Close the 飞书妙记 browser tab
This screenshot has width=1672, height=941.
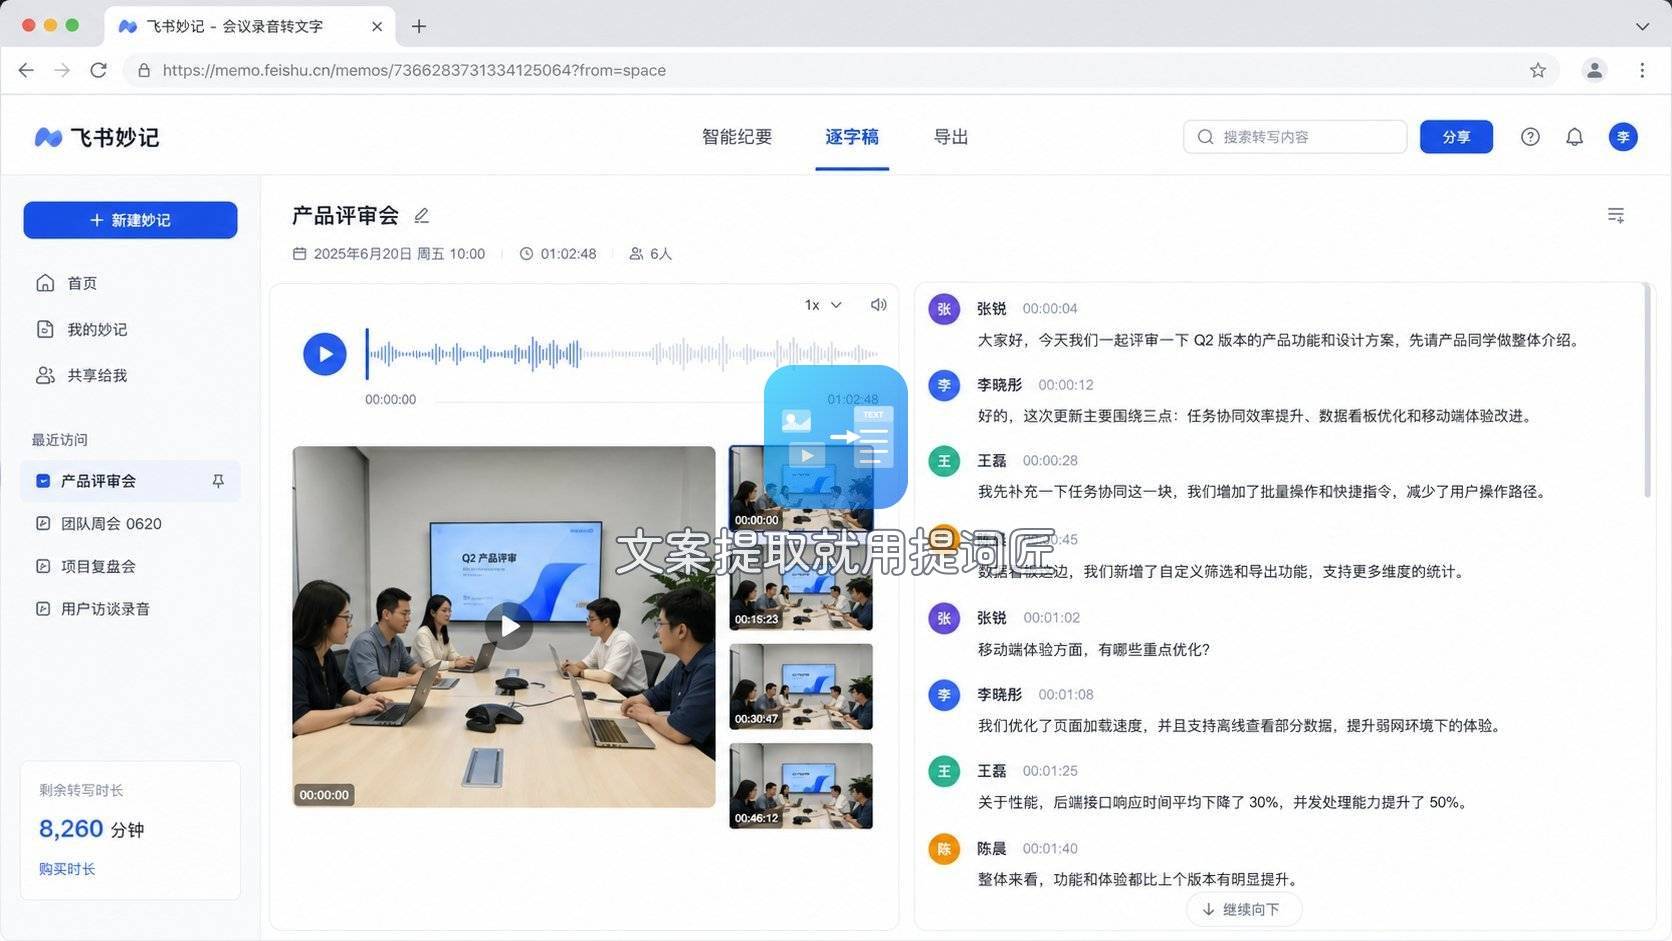pyautogui.click(x=377, y=26)
